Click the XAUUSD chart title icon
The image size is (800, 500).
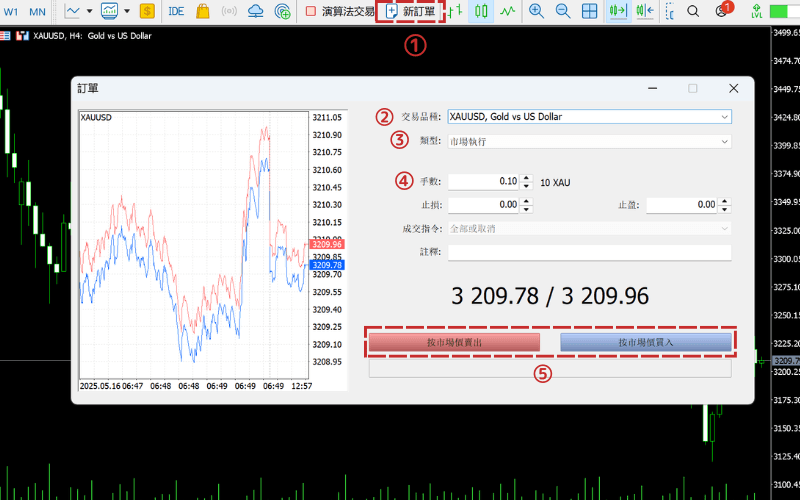(x=22, y=36)
